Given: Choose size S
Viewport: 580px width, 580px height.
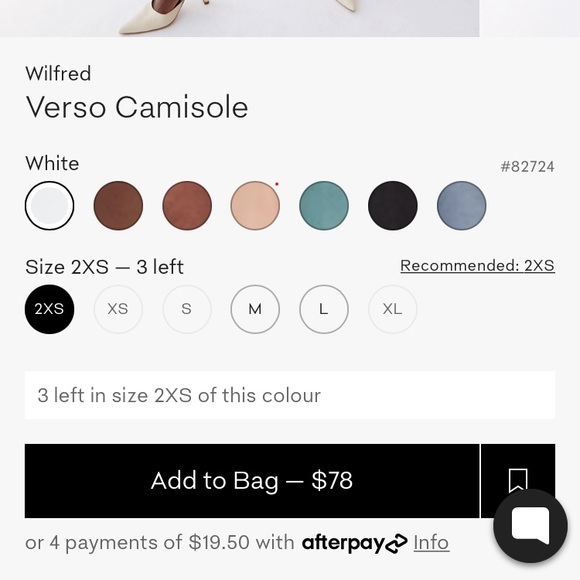Looking at the screenshot, I should pos(187,309).
